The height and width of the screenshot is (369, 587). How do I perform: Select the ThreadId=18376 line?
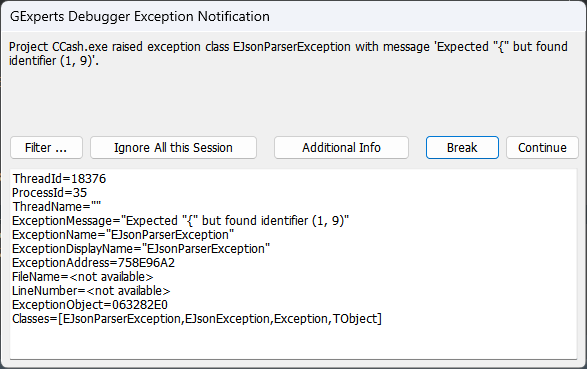tap(59, 179)
